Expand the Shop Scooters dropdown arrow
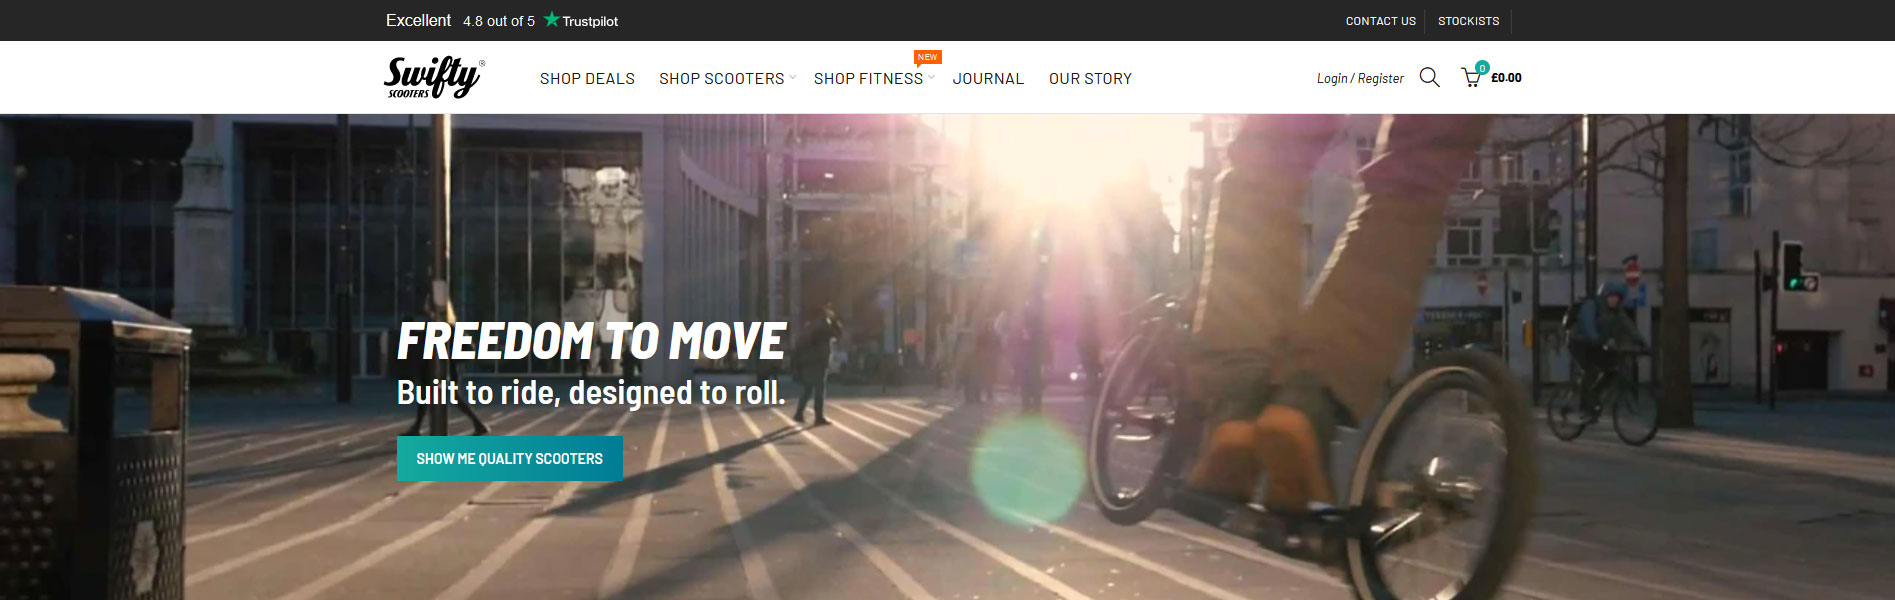Viewport: 1895px width, 600px height. point(792,77)
